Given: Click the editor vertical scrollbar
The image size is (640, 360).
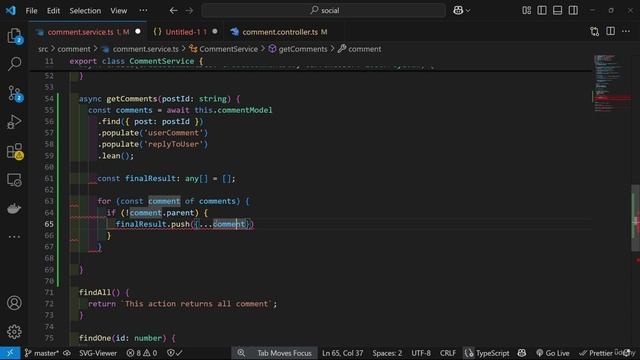Looking at the screenshot, I should [x=636, y=218].
